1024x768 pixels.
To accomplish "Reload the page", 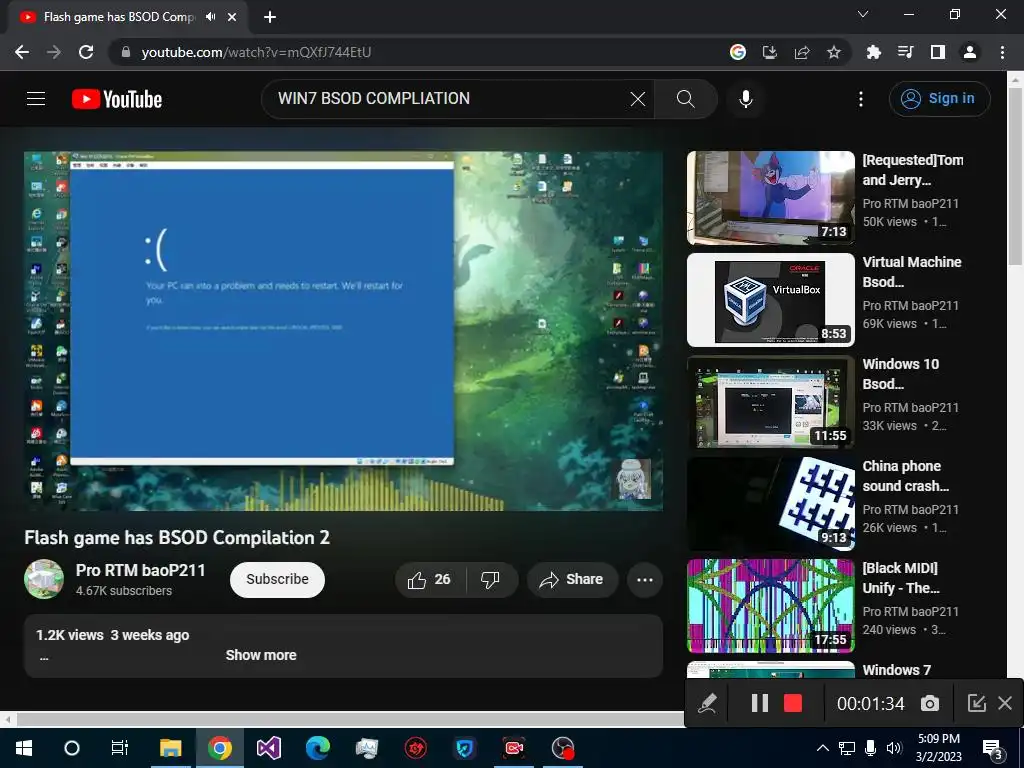I will (x=86, y=52).
